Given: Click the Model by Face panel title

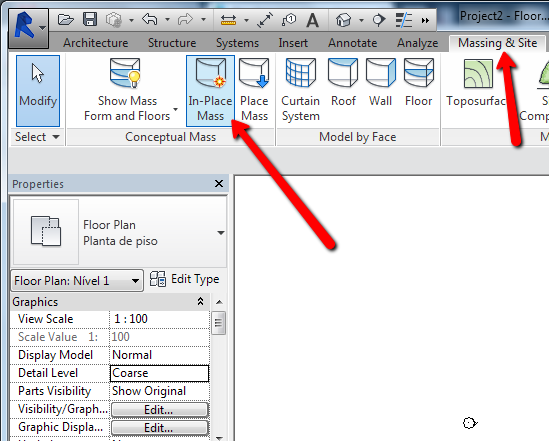Looking at the screenshot, I should 357,137.
